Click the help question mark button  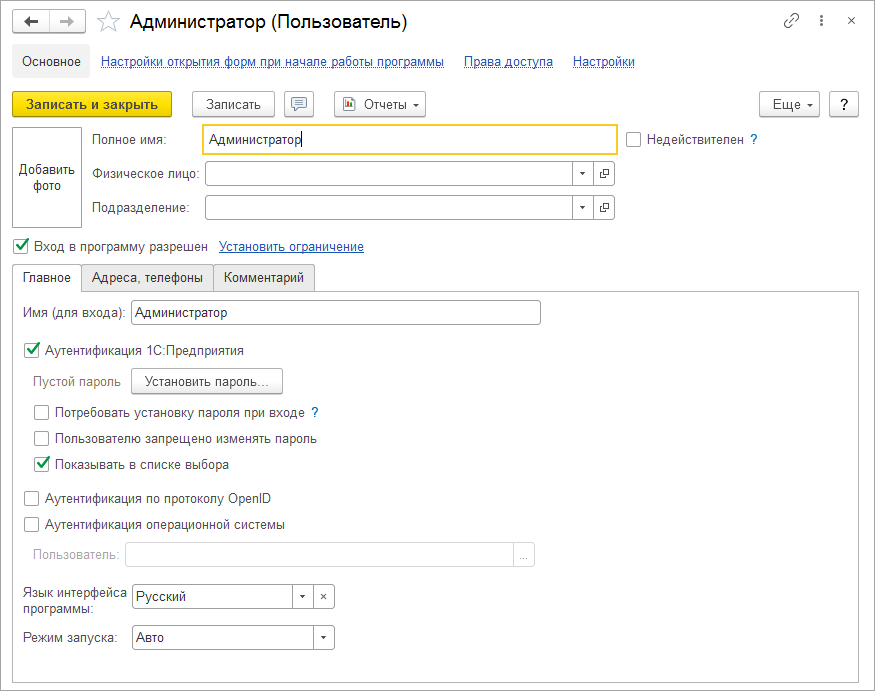coord(844,104)
